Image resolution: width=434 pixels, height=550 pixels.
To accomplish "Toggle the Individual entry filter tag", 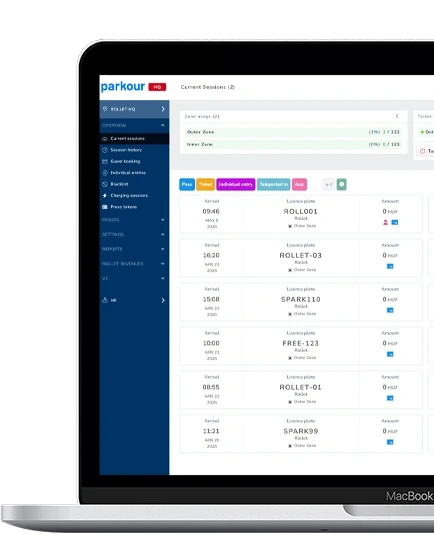I will pyautogui.click(x=235, y=184).
